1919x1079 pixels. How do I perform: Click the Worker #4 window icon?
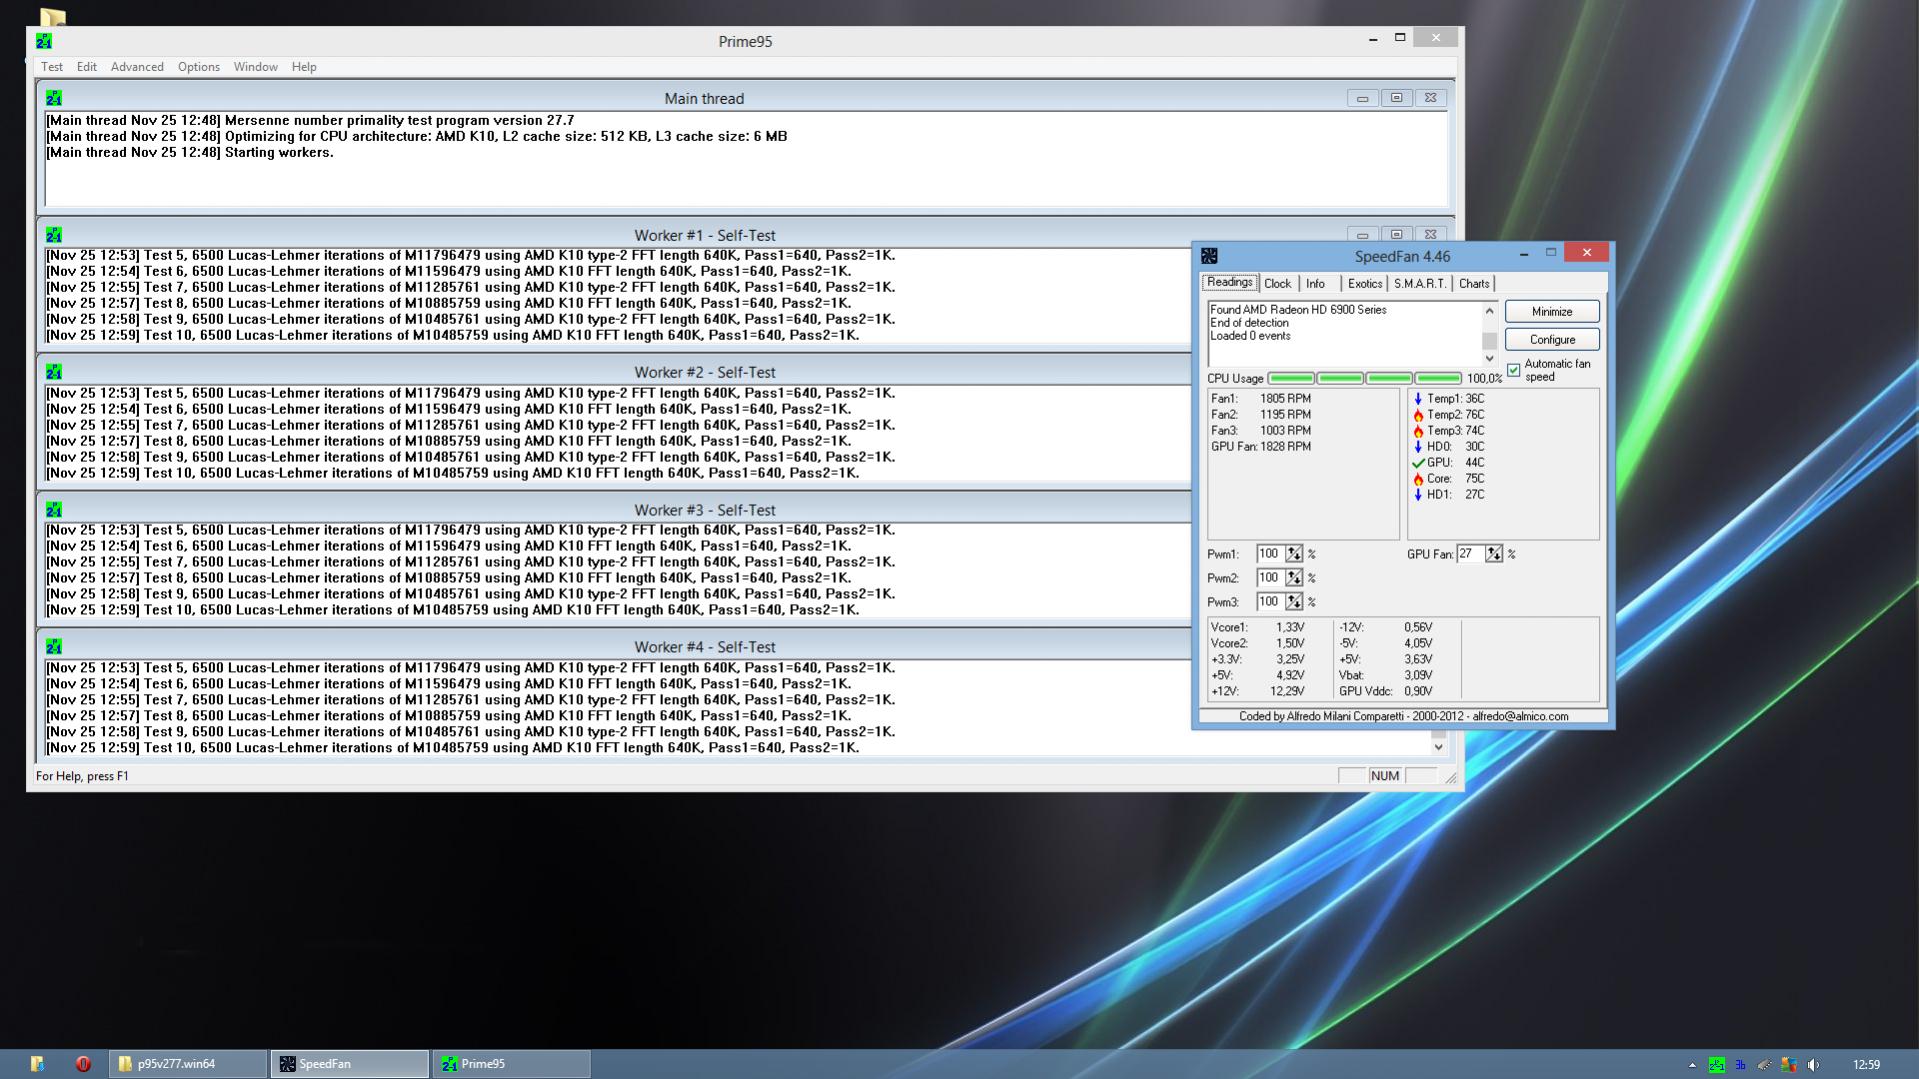click(x=54, y=647)
